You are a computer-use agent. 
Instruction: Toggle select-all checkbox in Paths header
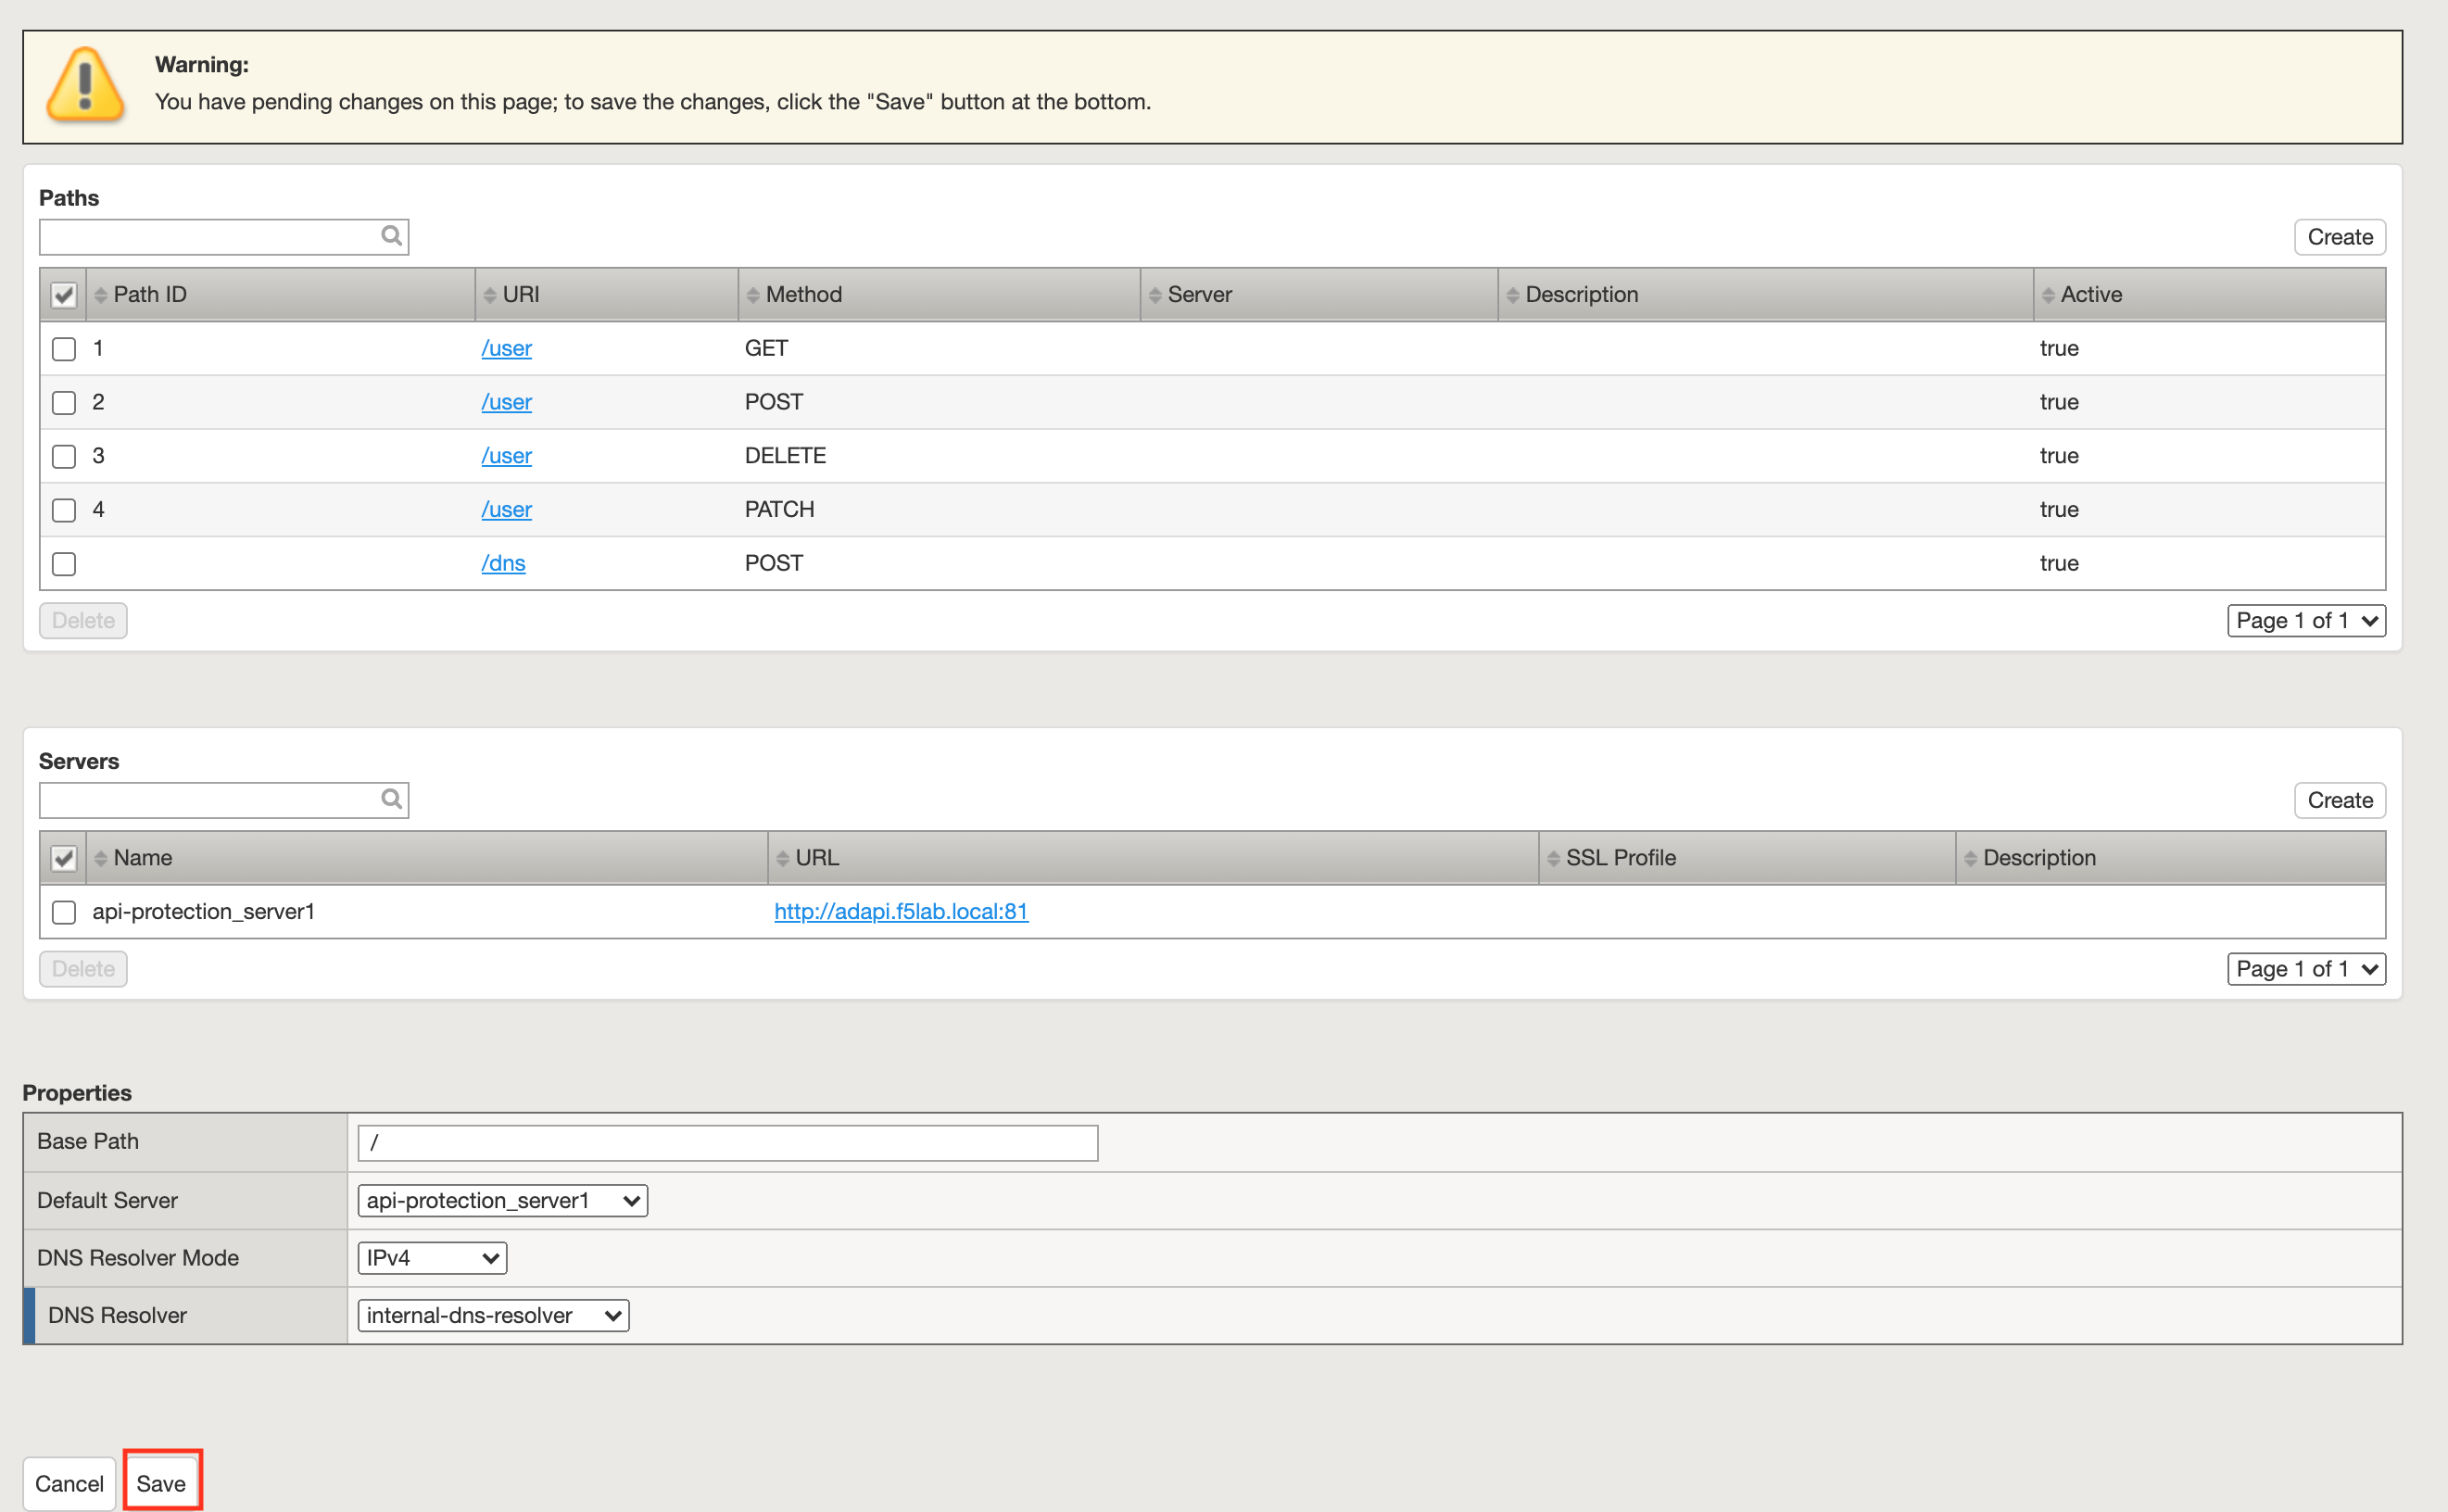(64, 295)
